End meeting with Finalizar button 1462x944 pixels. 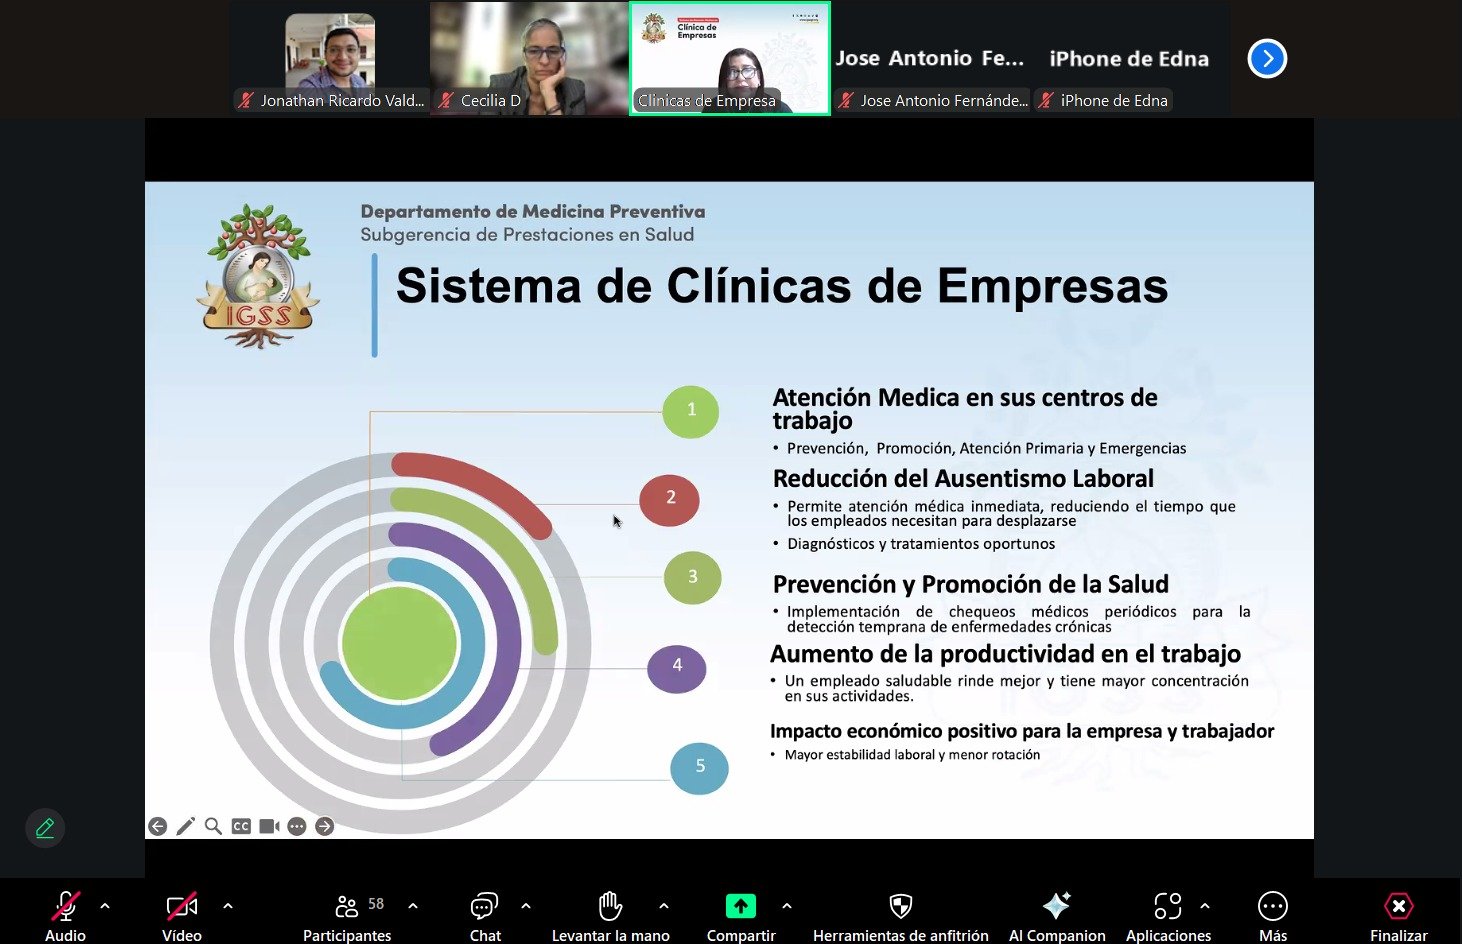coord(1398,906)
